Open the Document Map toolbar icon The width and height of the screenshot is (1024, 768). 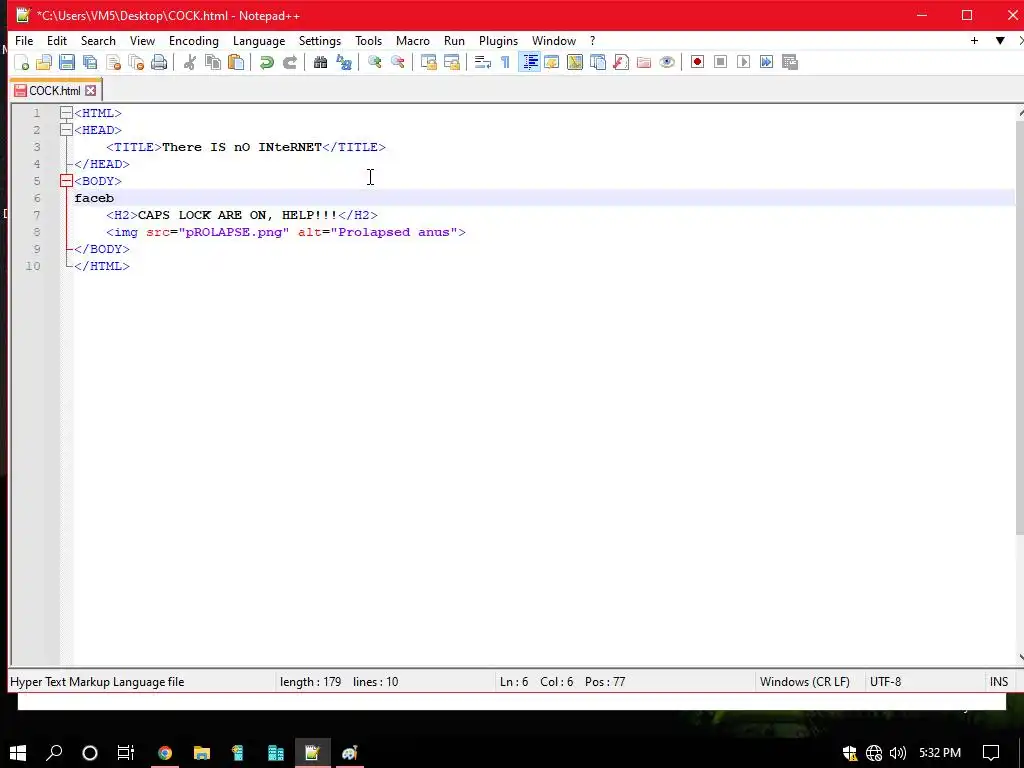(575, 62)
